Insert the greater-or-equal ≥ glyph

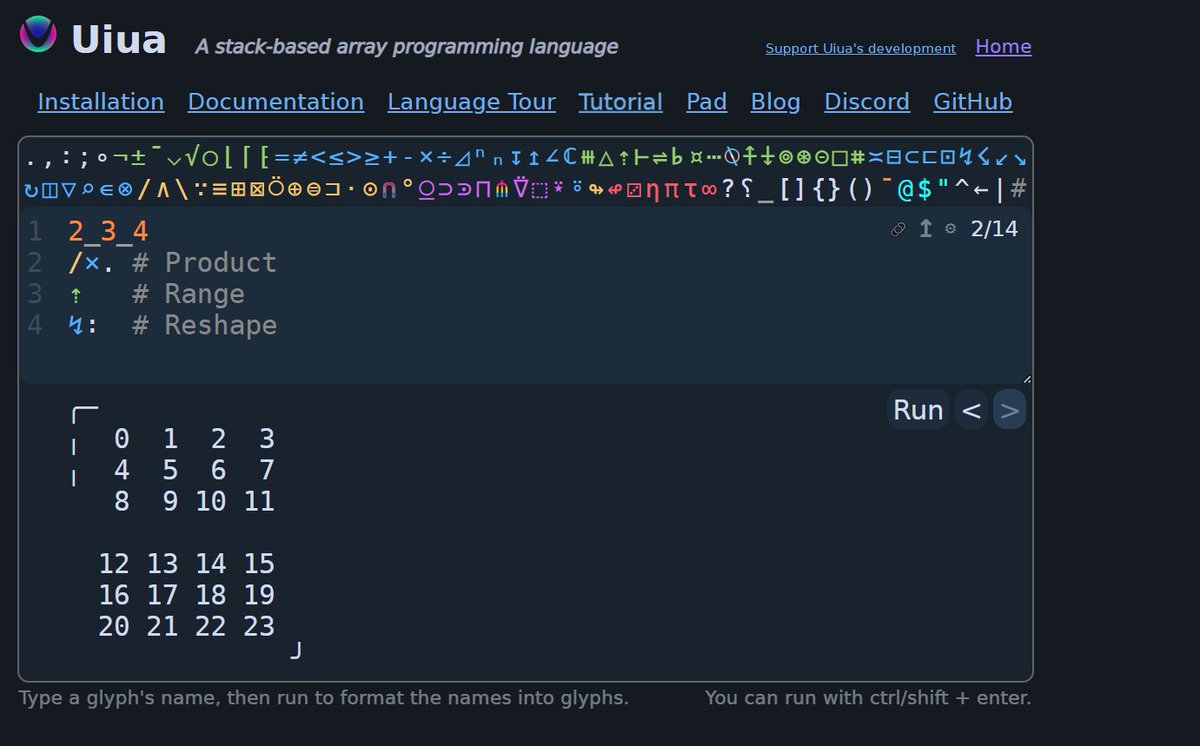[x=372, y=157]
